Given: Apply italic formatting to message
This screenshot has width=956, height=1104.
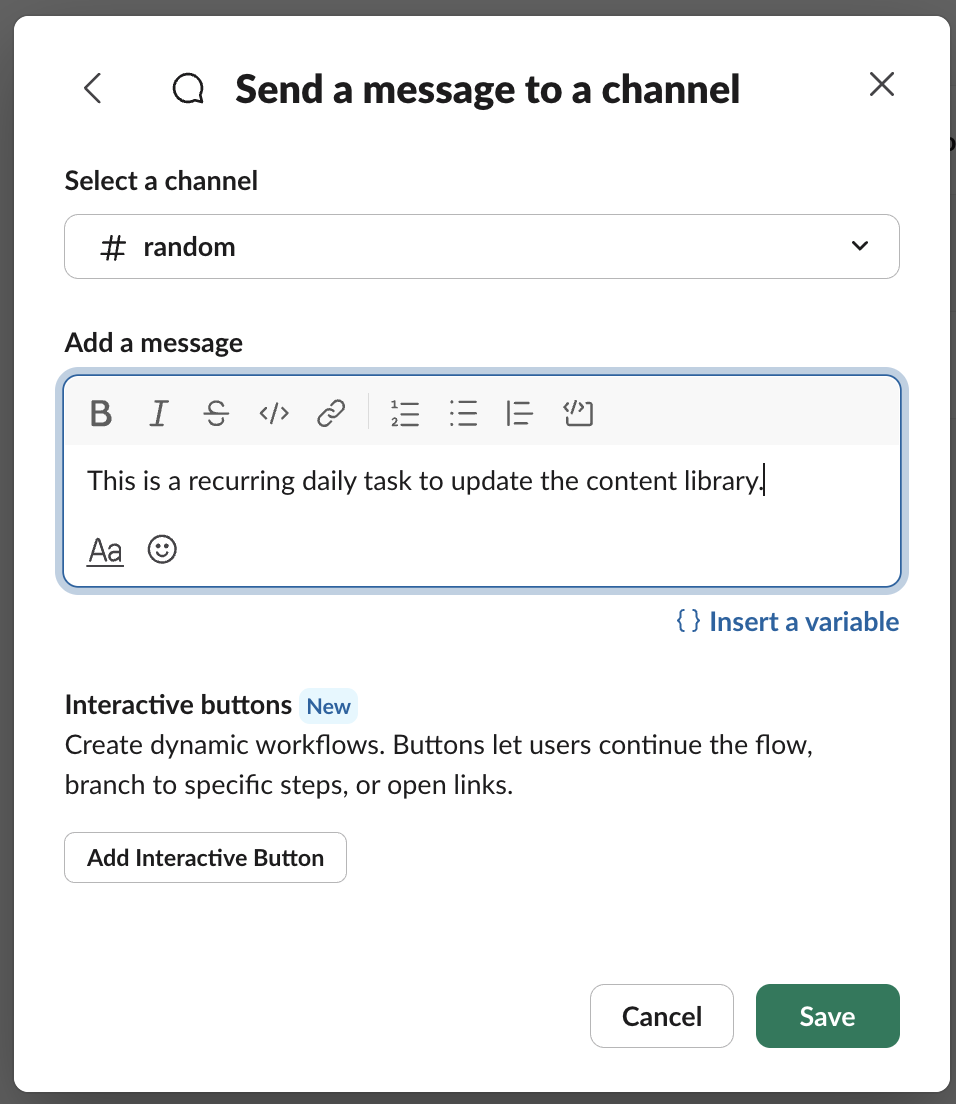Looking at the screenshot, I should (158, 413).
